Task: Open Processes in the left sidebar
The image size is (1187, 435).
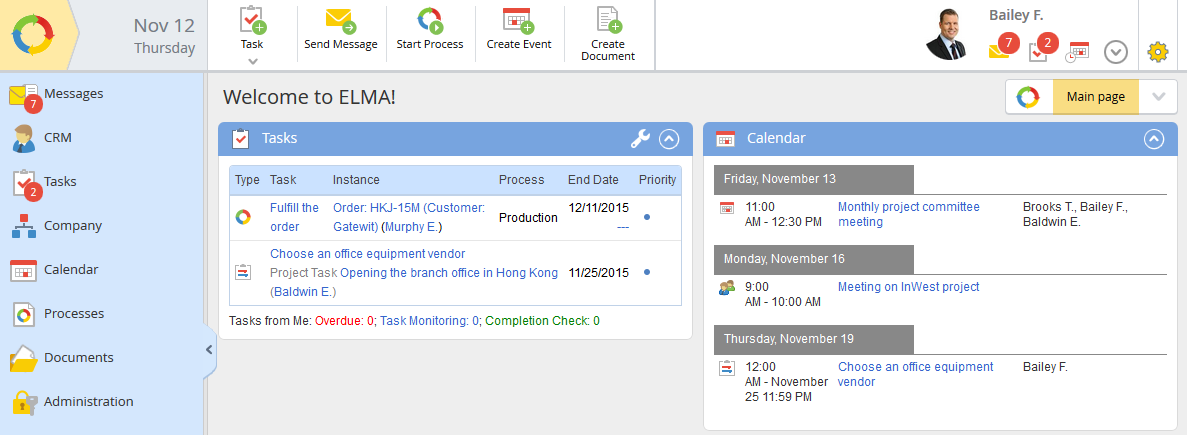Action: click(74, 313)
